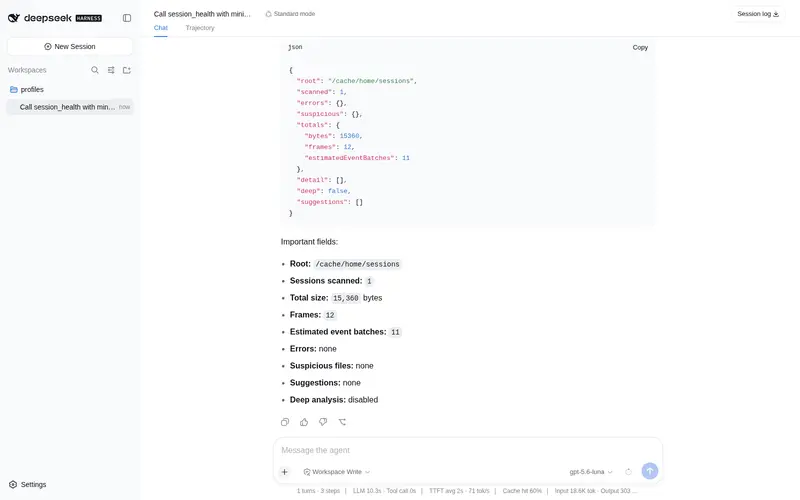The height and width of the screenshot is (500, 800).
Task: Copy the json code block
Action: pyautogui.click(x=640, y=47)
